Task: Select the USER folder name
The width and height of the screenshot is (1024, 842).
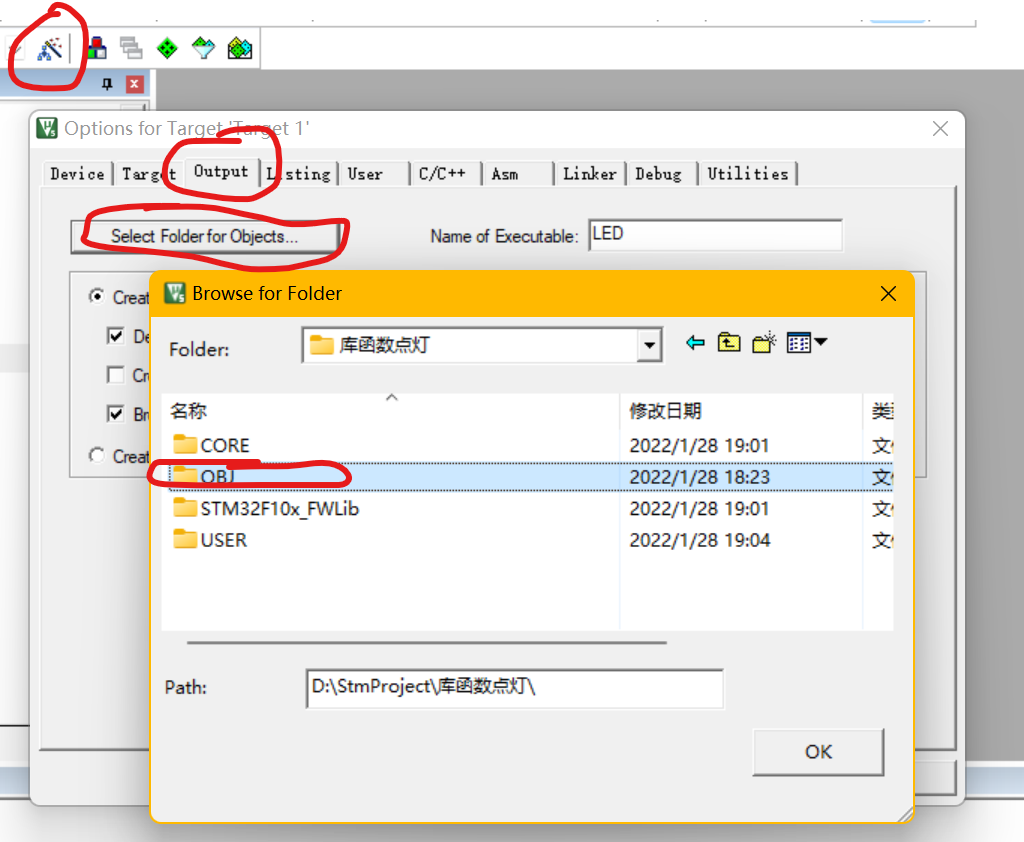Action: pos(224,540)
